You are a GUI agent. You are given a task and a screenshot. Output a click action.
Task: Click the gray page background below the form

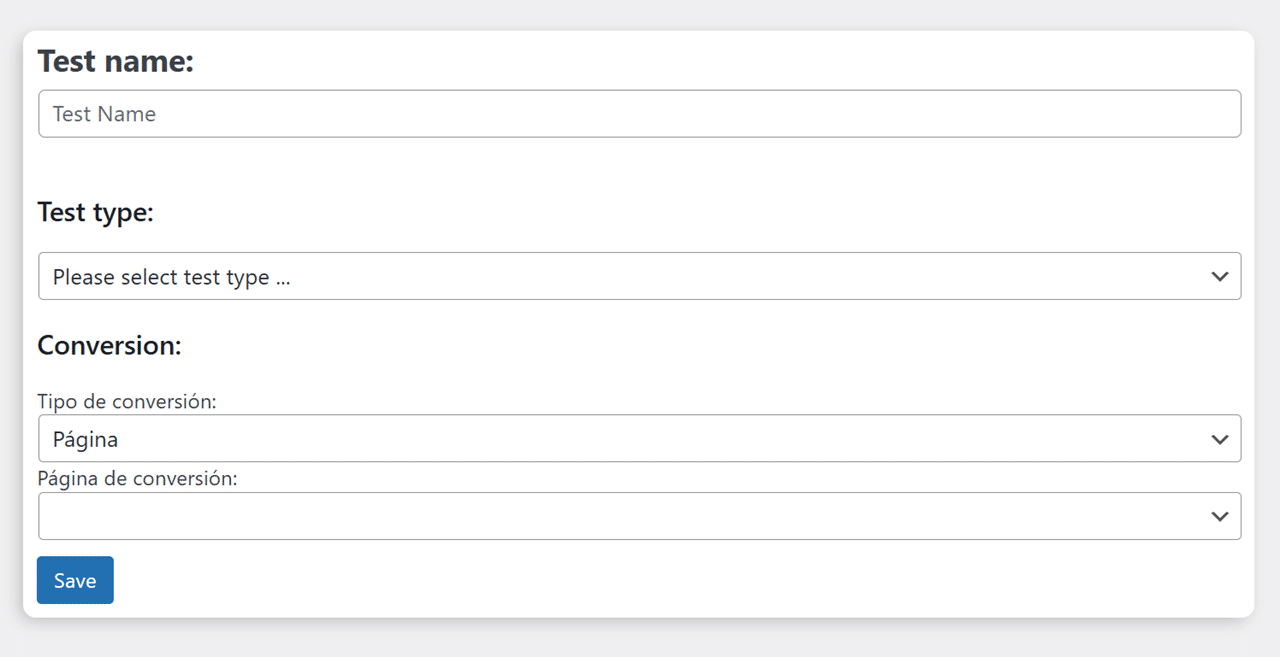pos(640,638)
